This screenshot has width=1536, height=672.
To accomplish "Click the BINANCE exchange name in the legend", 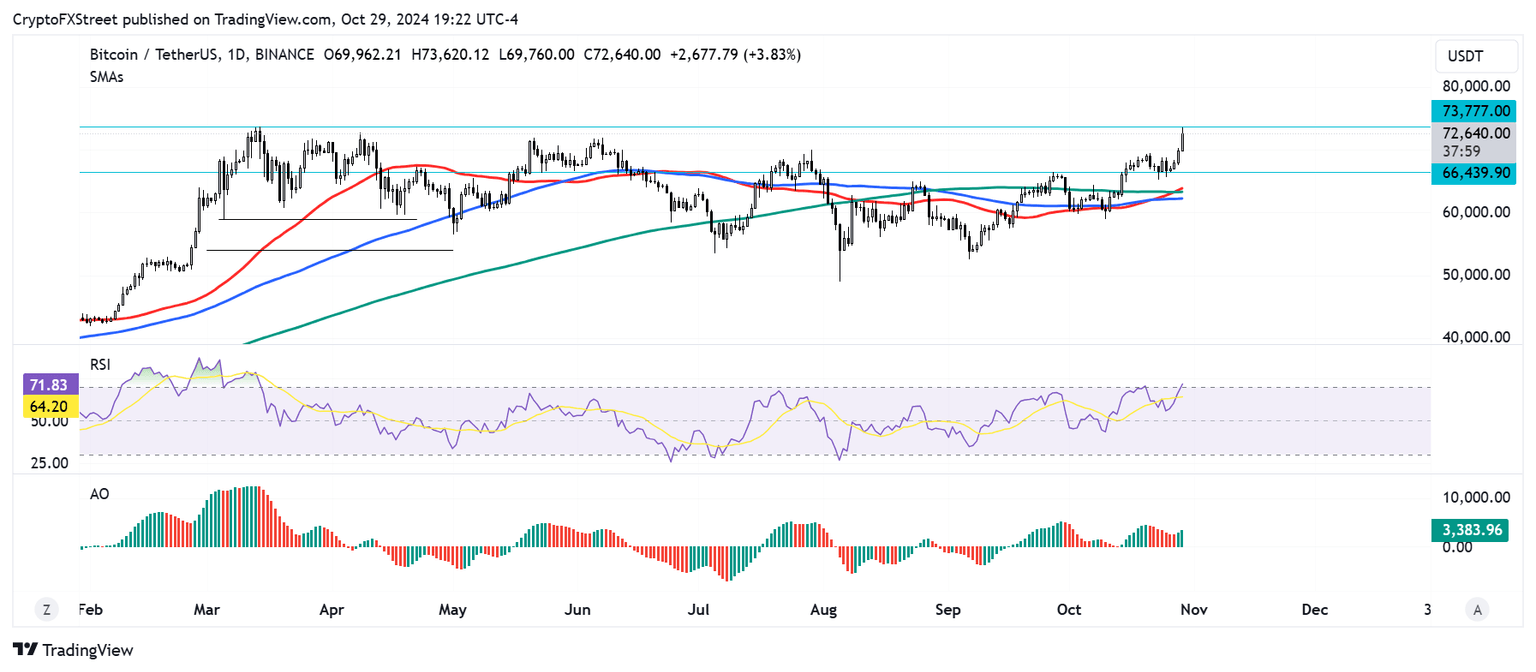I will 283,55.
